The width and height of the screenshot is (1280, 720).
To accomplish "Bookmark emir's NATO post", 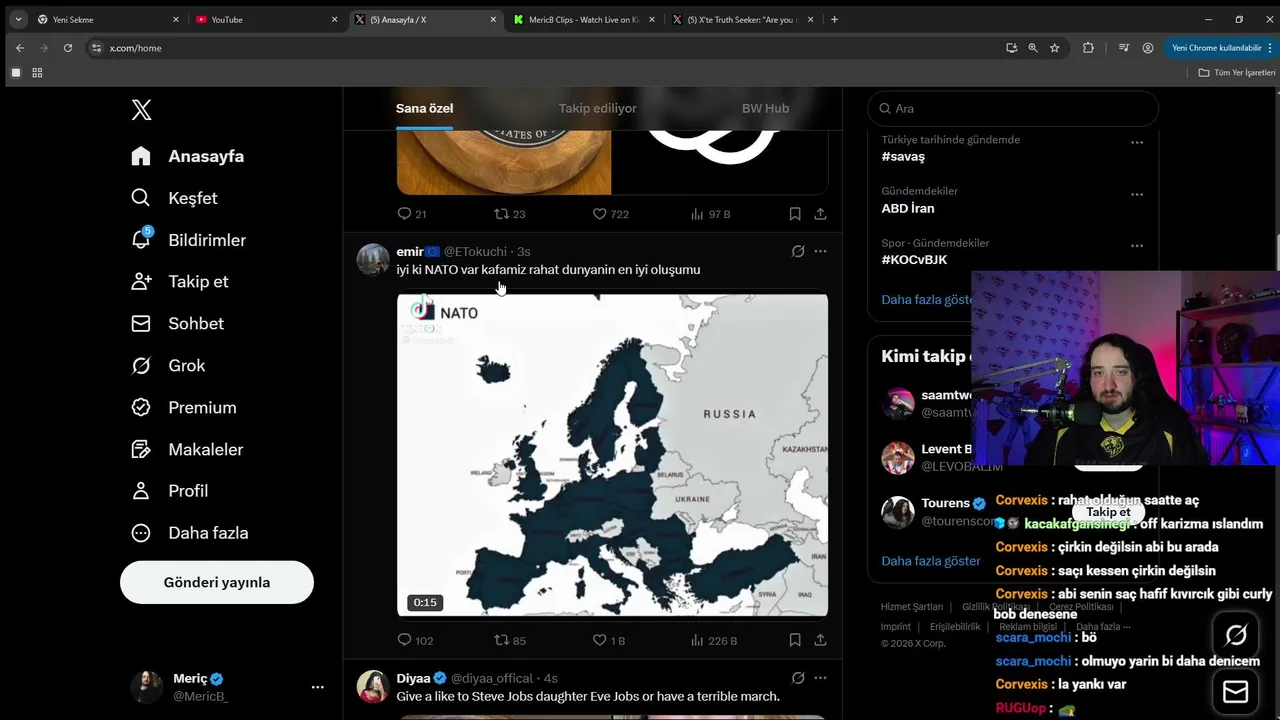I will point(795,640).
